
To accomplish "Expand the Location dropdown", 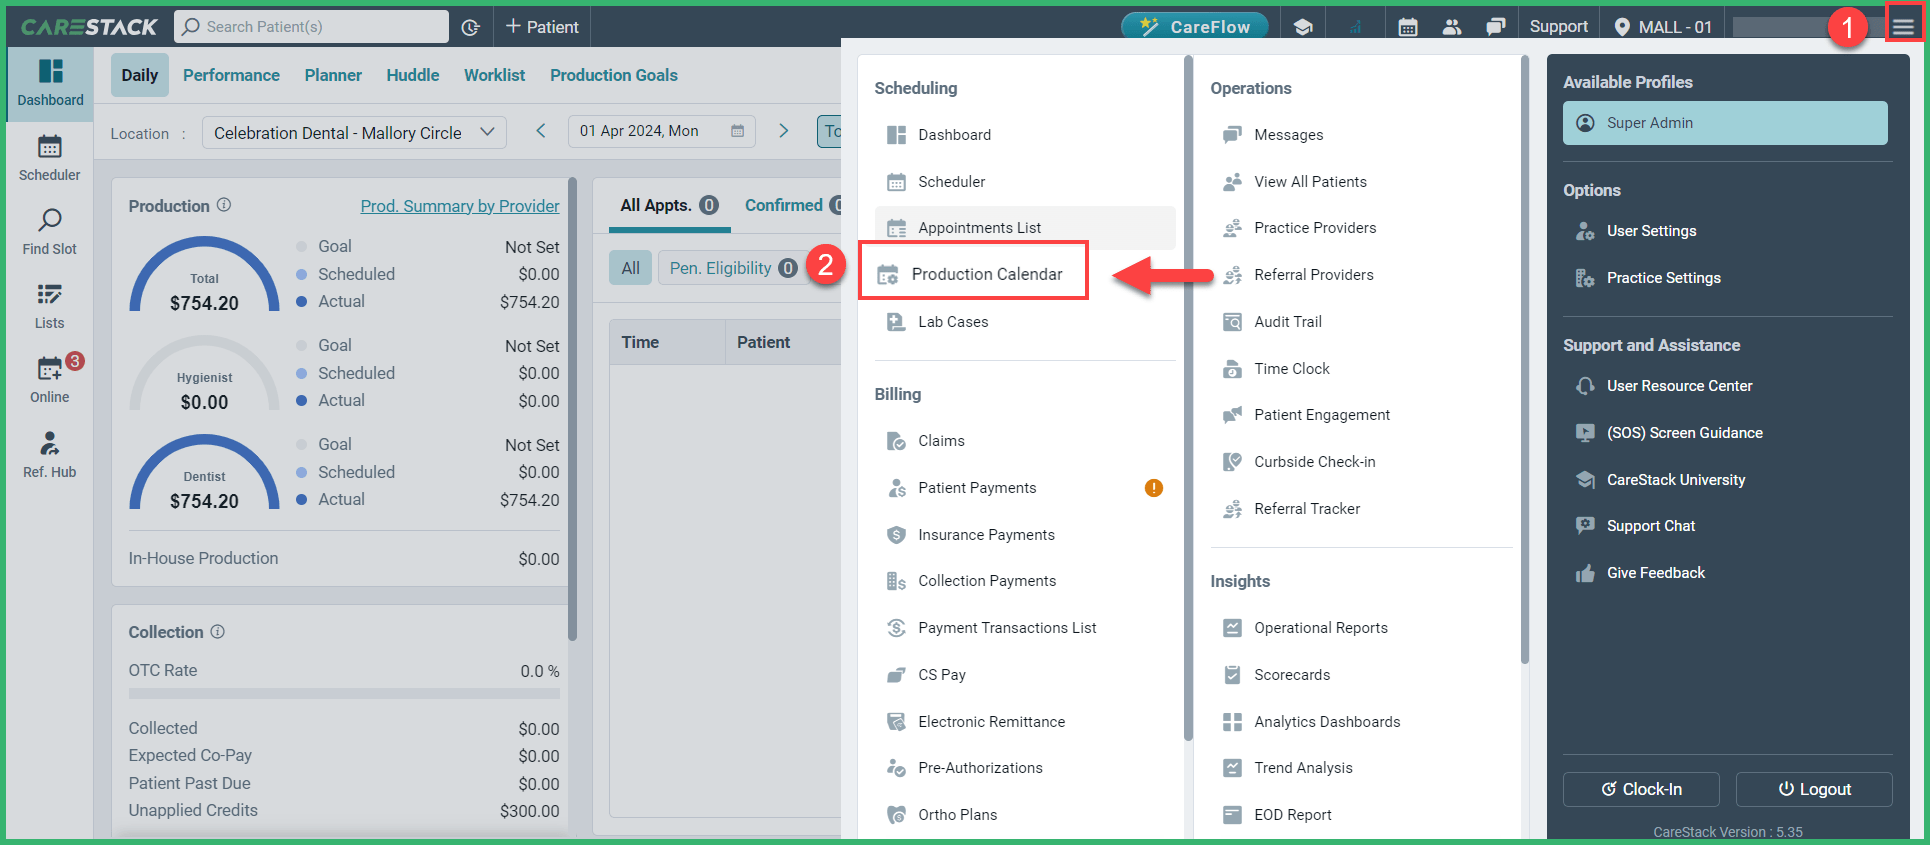I will click(354, 132).
